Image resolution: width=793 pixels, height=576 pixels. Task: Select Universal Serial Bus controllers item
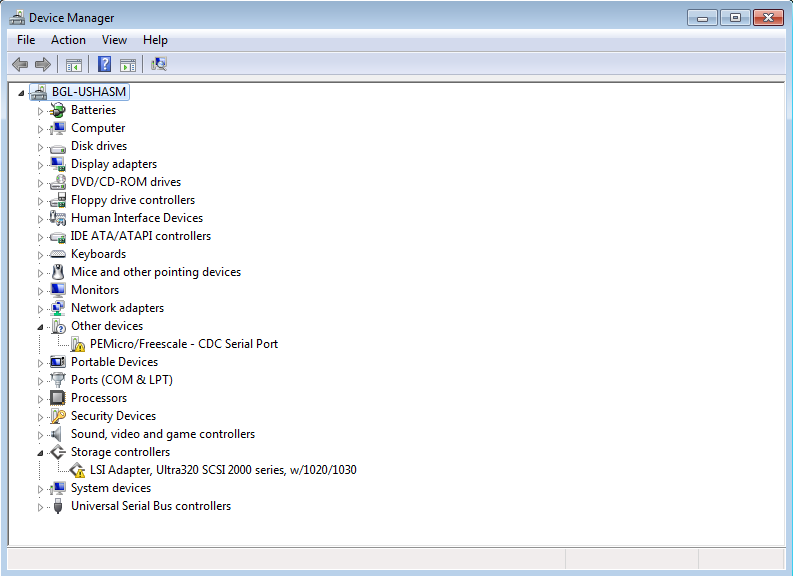(x=150, y=506)
